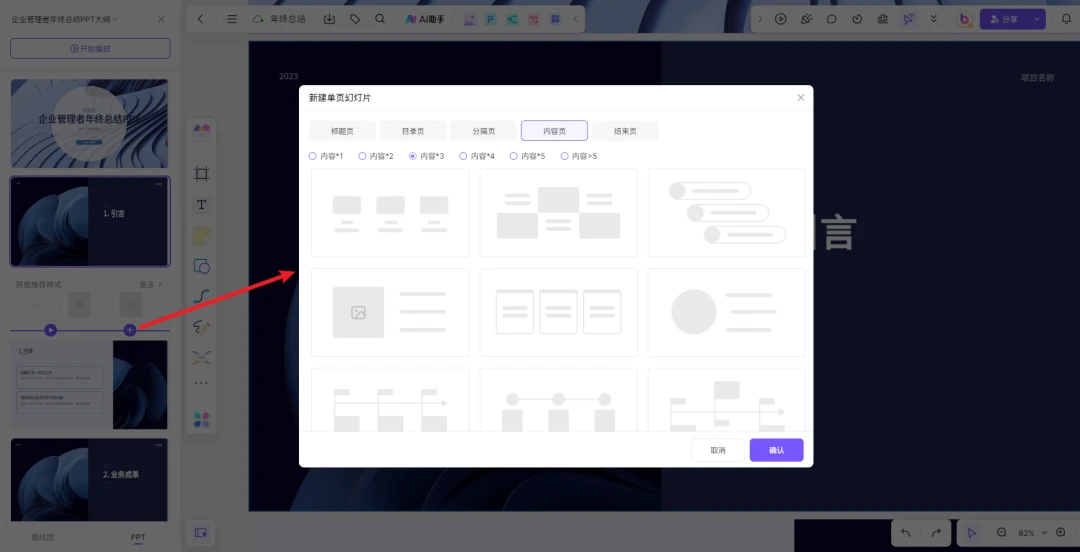Click the celebration confetti icon
The image size is (1080, 552).
(x=806, y=19)
